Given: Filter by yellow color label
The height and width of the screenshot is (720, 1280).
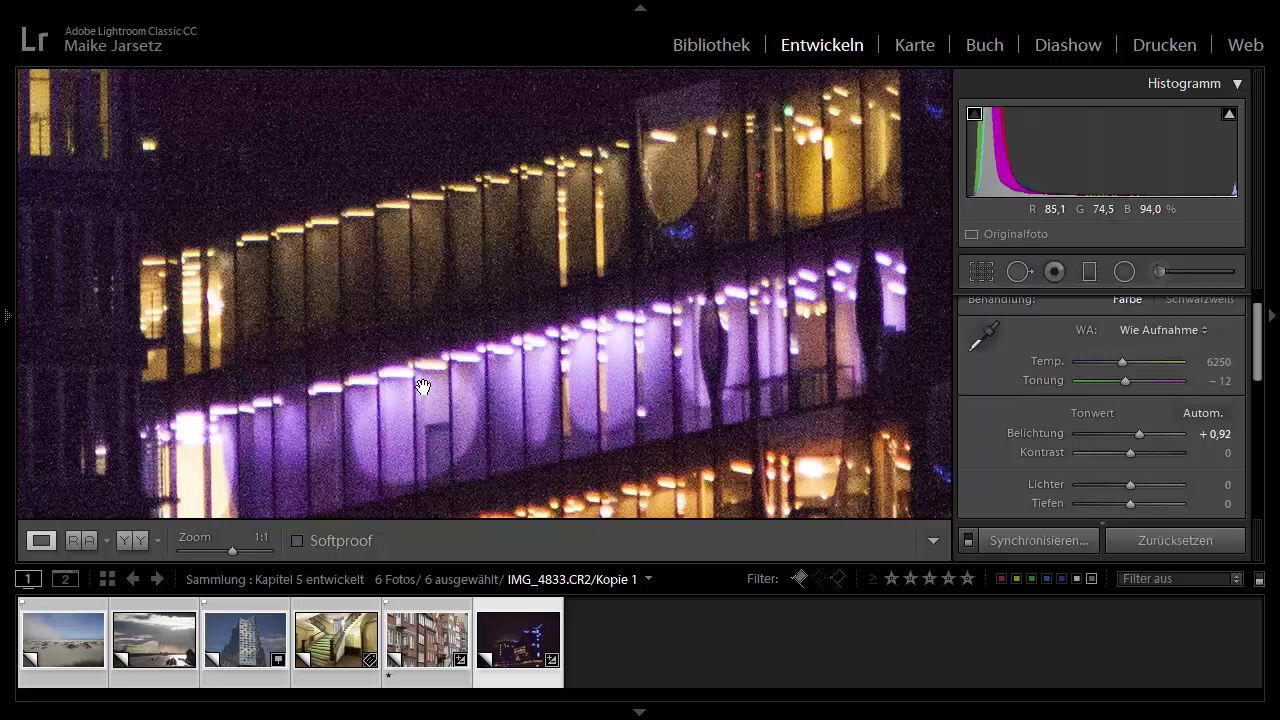Looking at the screenshot, I should (1016, 579).
